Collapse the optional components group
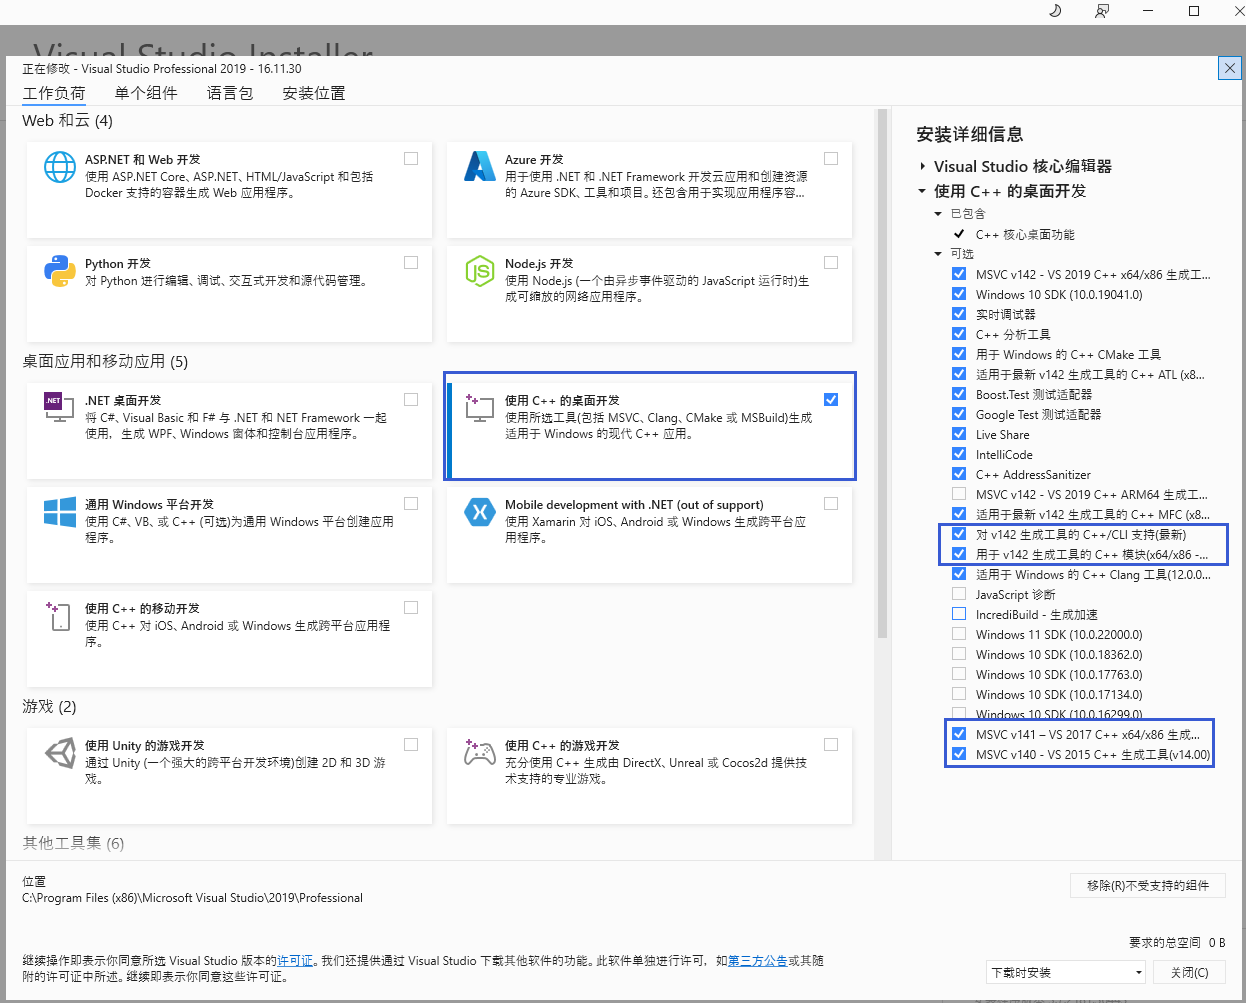 tap(938, 254)
